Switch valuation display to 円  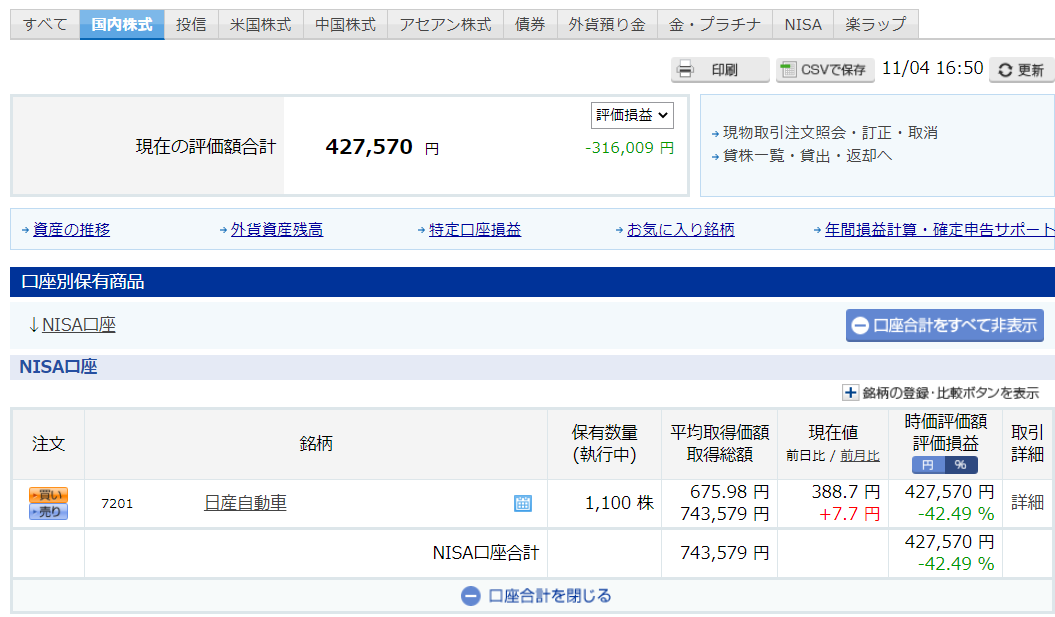tap(928, 464)
